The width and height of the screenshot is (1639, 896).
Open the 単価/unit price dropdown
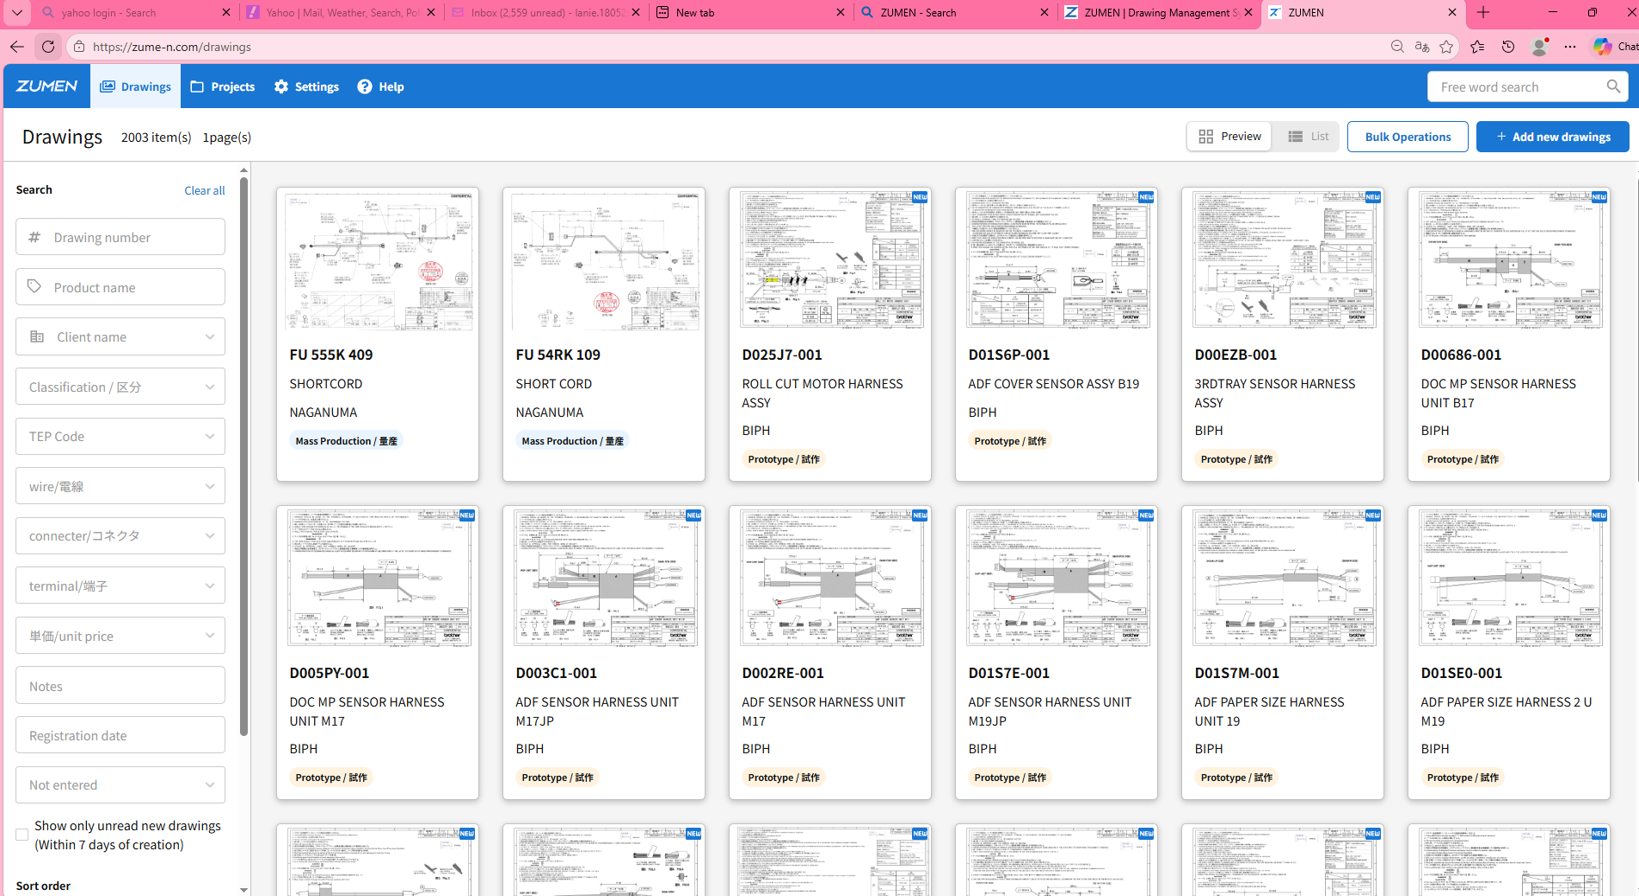(x=120, y=636)
